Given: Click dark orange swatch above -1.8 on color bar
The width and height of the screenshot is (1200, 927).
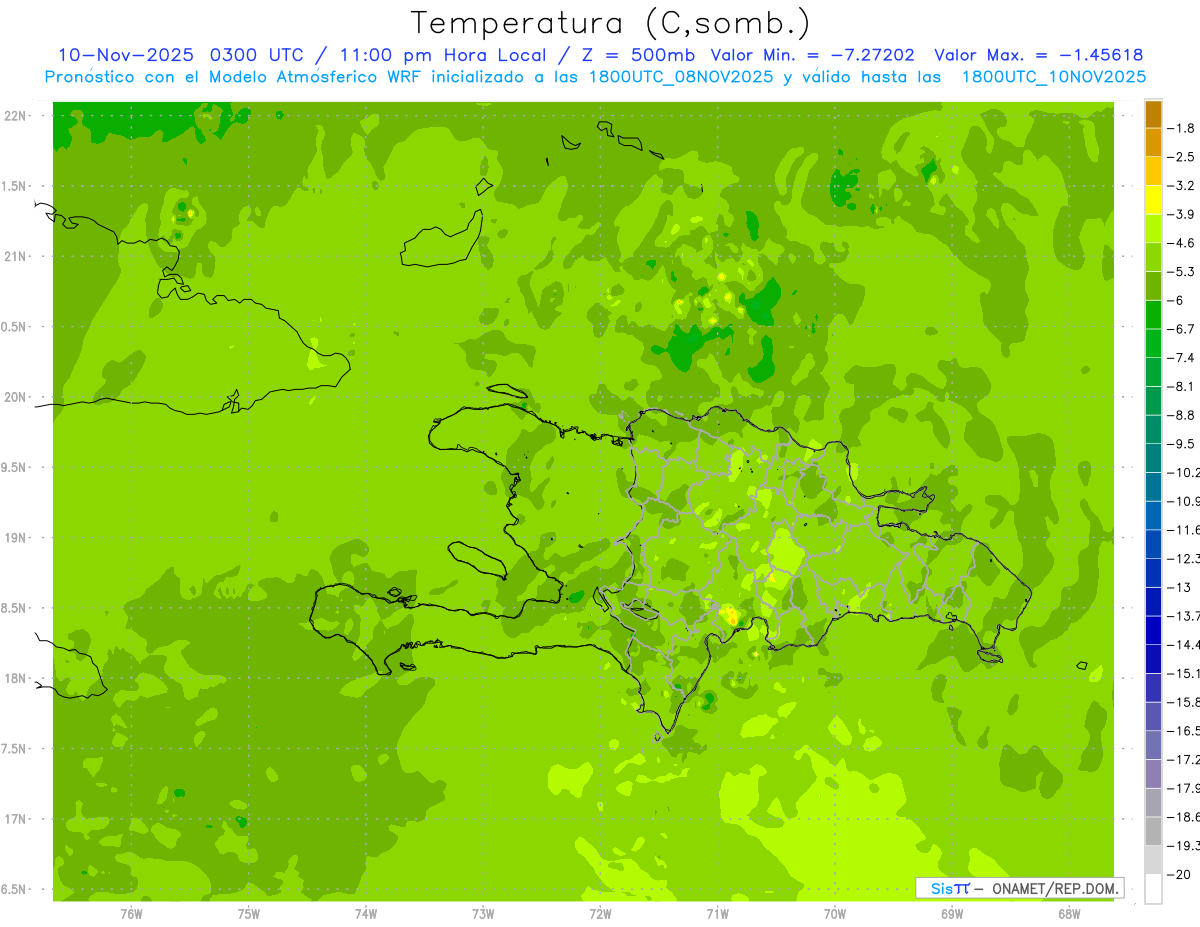Looking at the screenshot, I should [1153, 114].
